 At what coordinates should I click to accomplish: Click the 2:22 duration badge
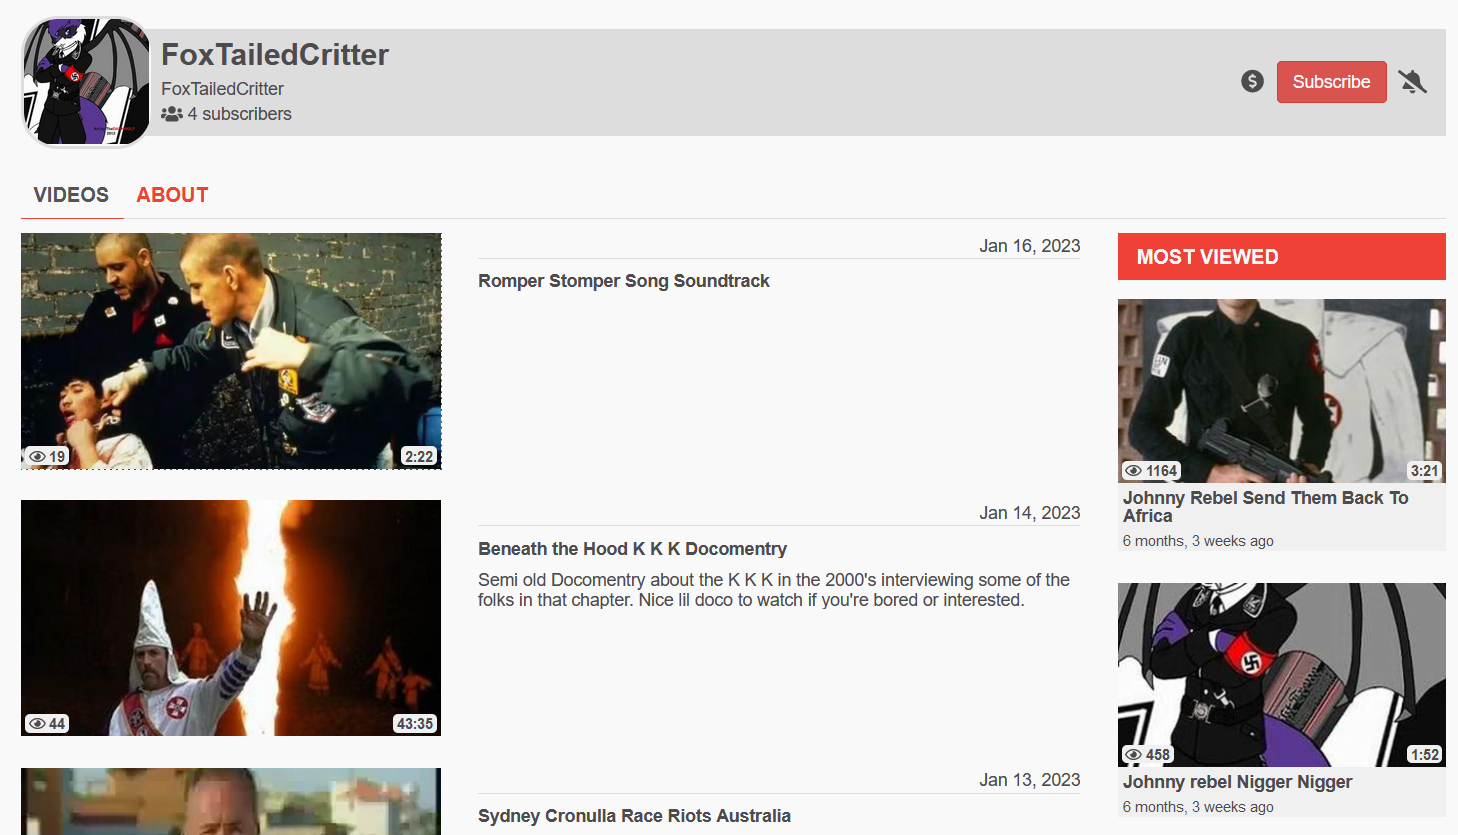(x=419, y=457)
